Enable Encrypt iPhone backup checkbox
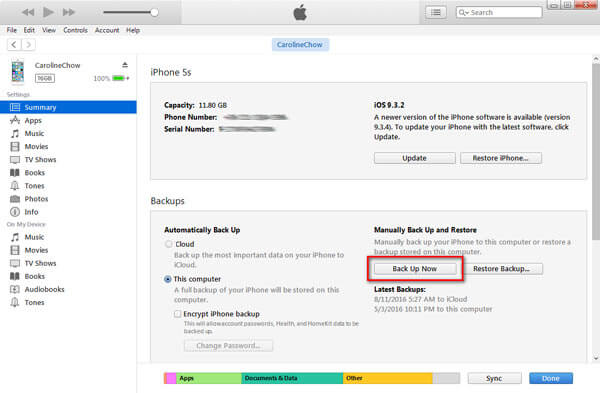The image size is (600, 393). tap(177, 314)
